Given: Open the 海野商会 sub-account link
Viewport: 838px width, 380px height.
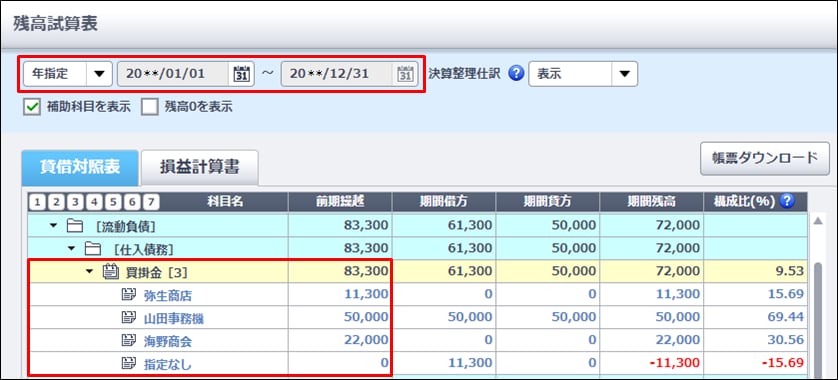Looking at the screenshot, I should (x=167, y=341).
